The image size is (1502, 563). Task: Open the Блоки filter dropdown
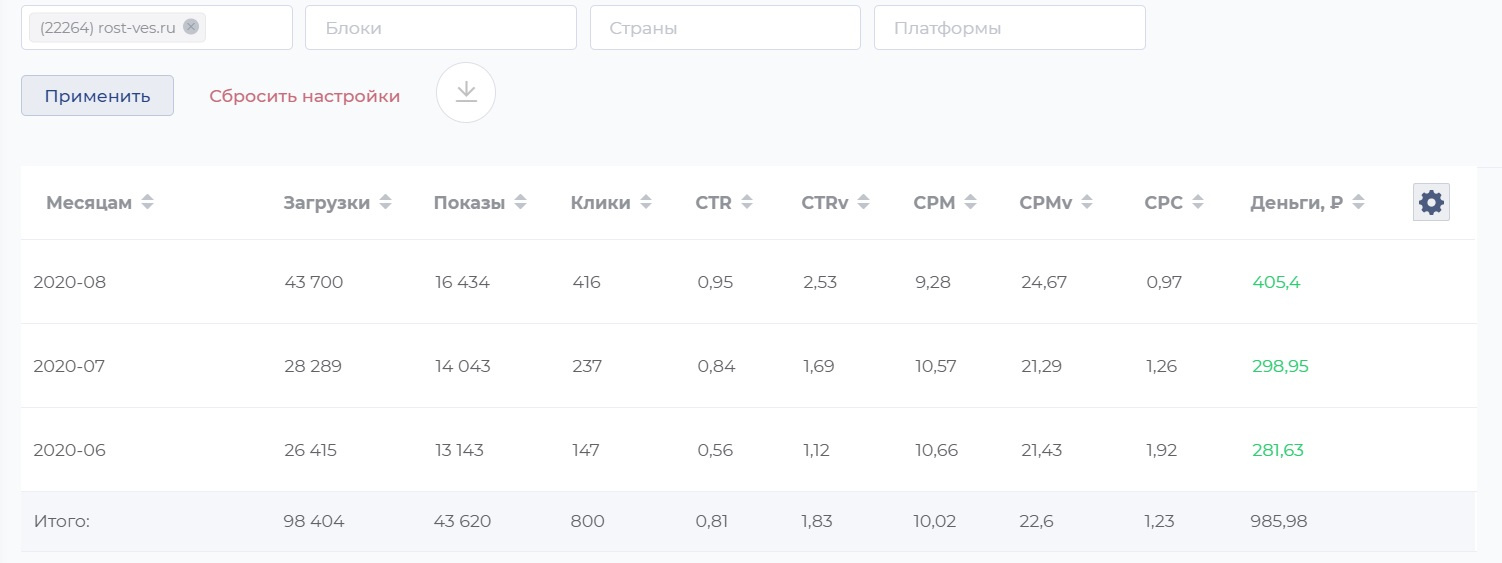(440, 28)
